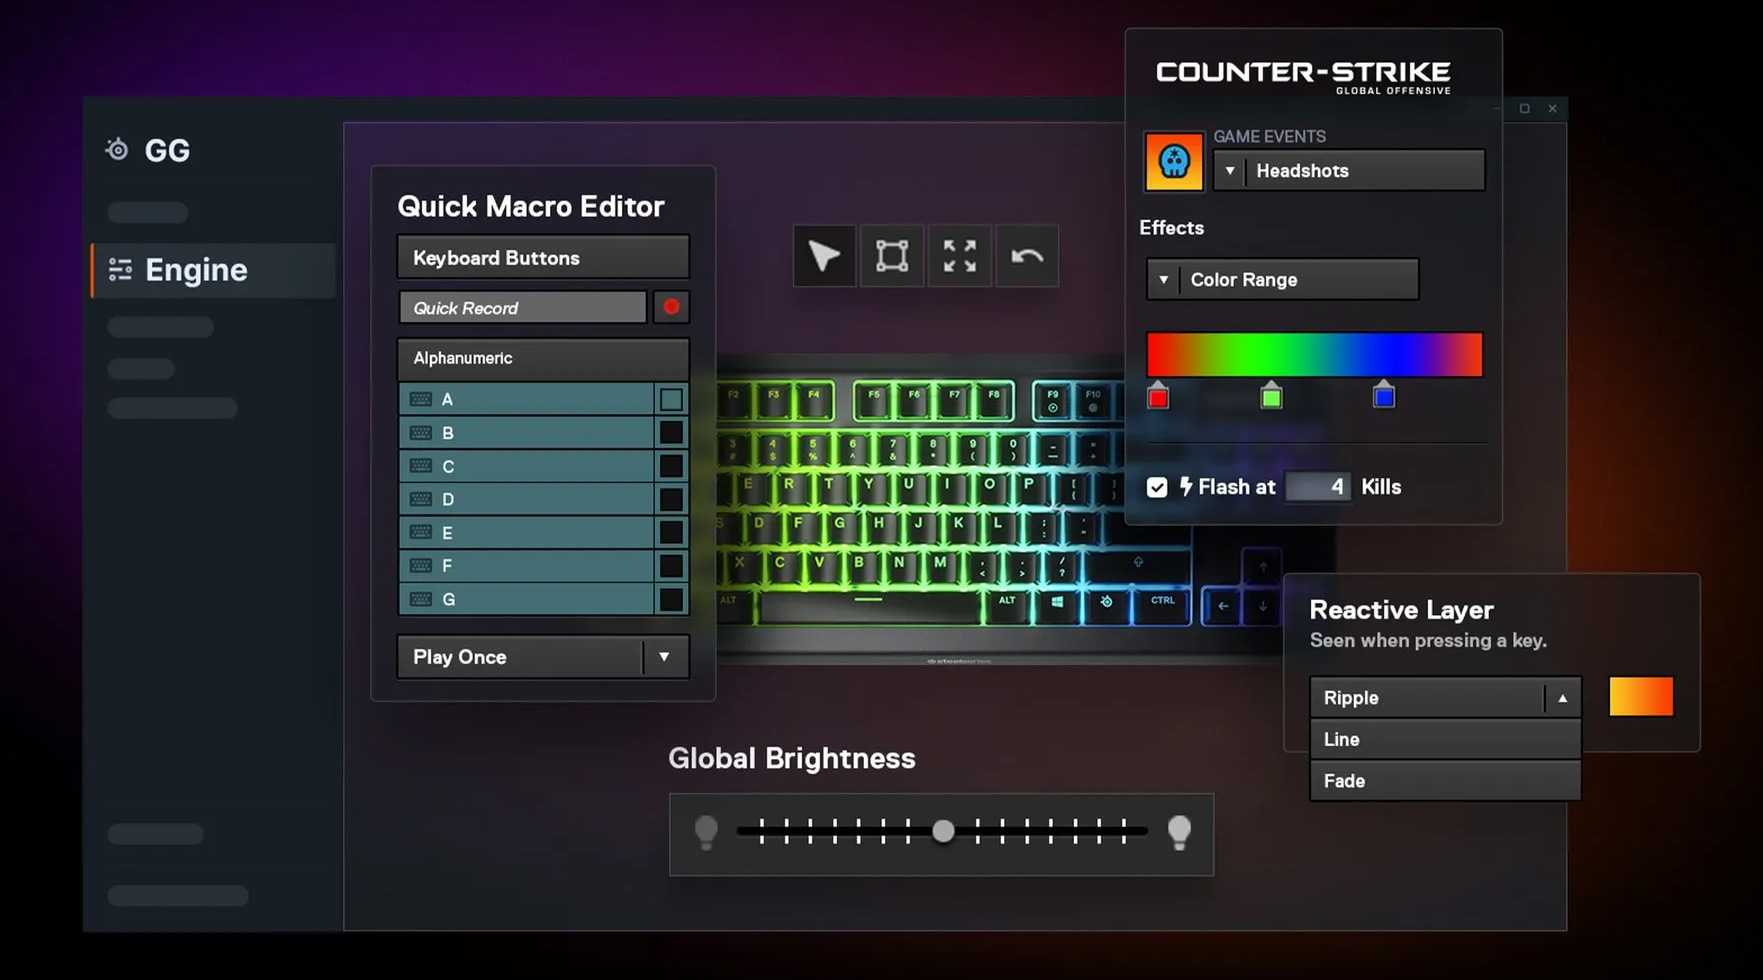
Task: Click the dim light bulb brightness icon
Action: (x=706, y=832)
